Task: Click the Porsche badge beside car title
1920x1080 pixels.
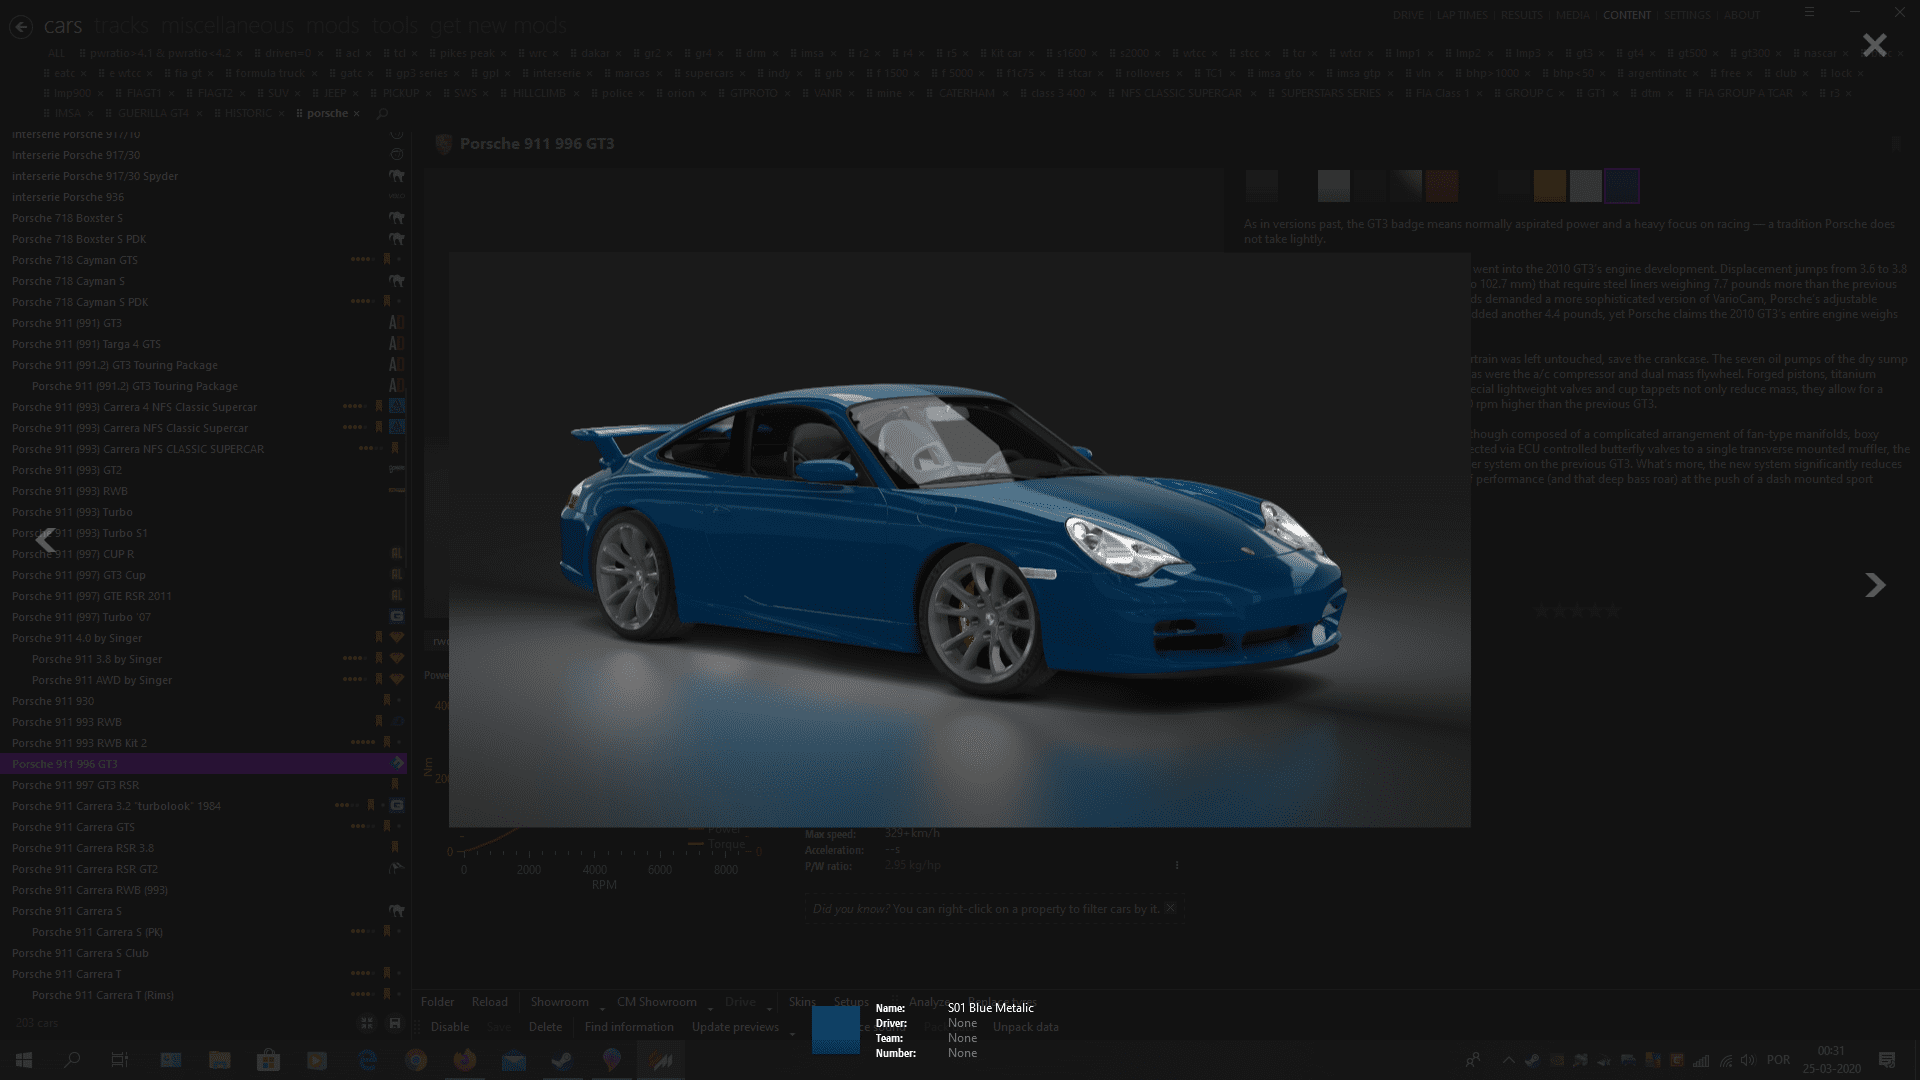Action: coord(444,144)
